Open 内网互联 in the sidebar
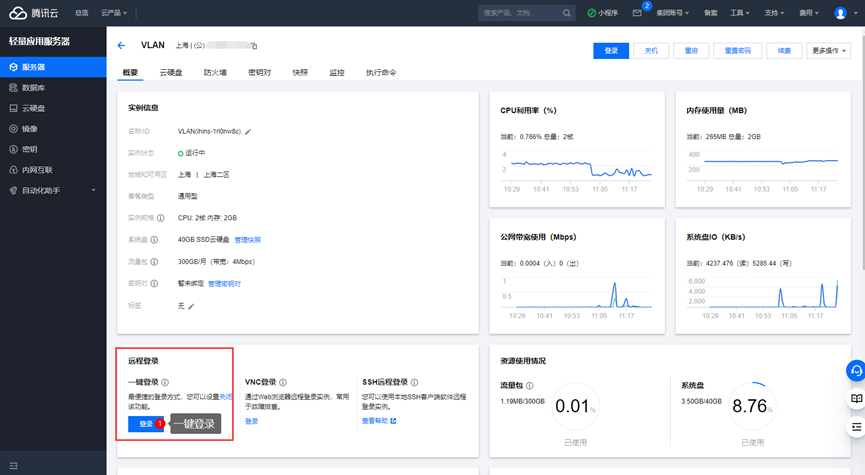This screenshot has height=475, width=865. [x=53, y=170]
